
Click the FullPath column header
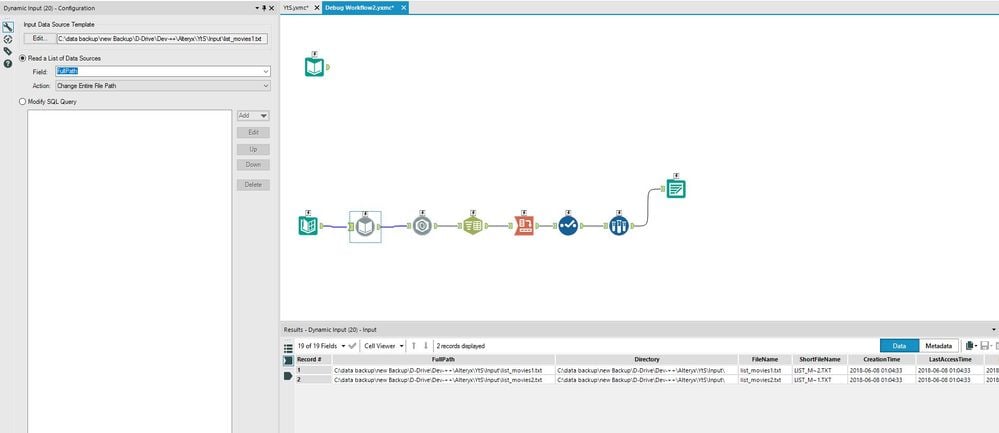pyautogui.click(x=443, y=360)
